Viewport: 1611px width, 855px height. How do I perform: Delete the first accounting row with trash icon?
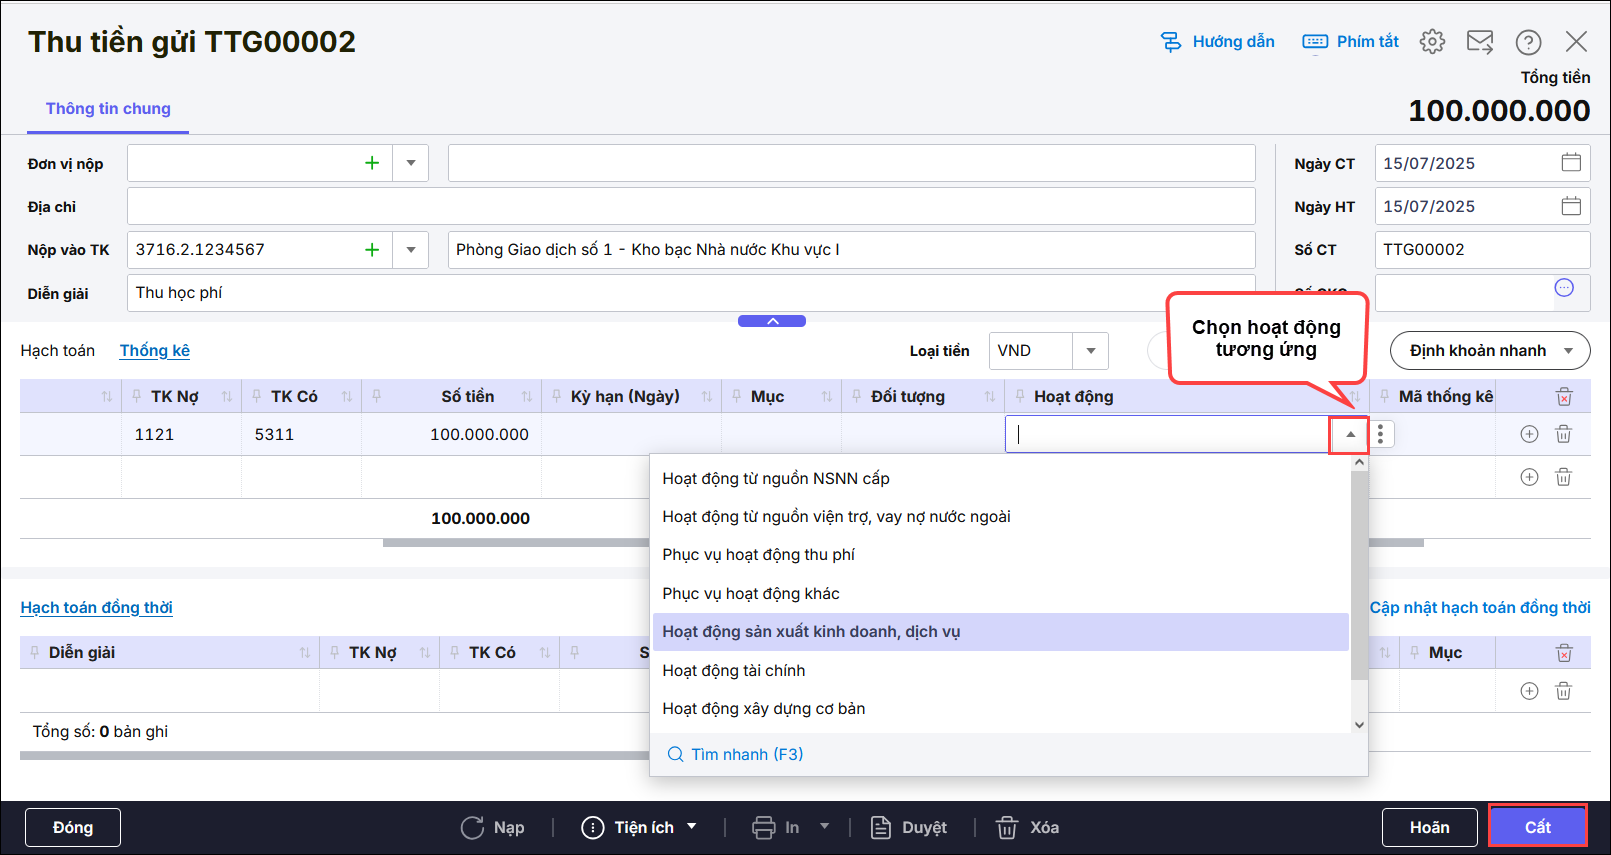[1563, 434]
